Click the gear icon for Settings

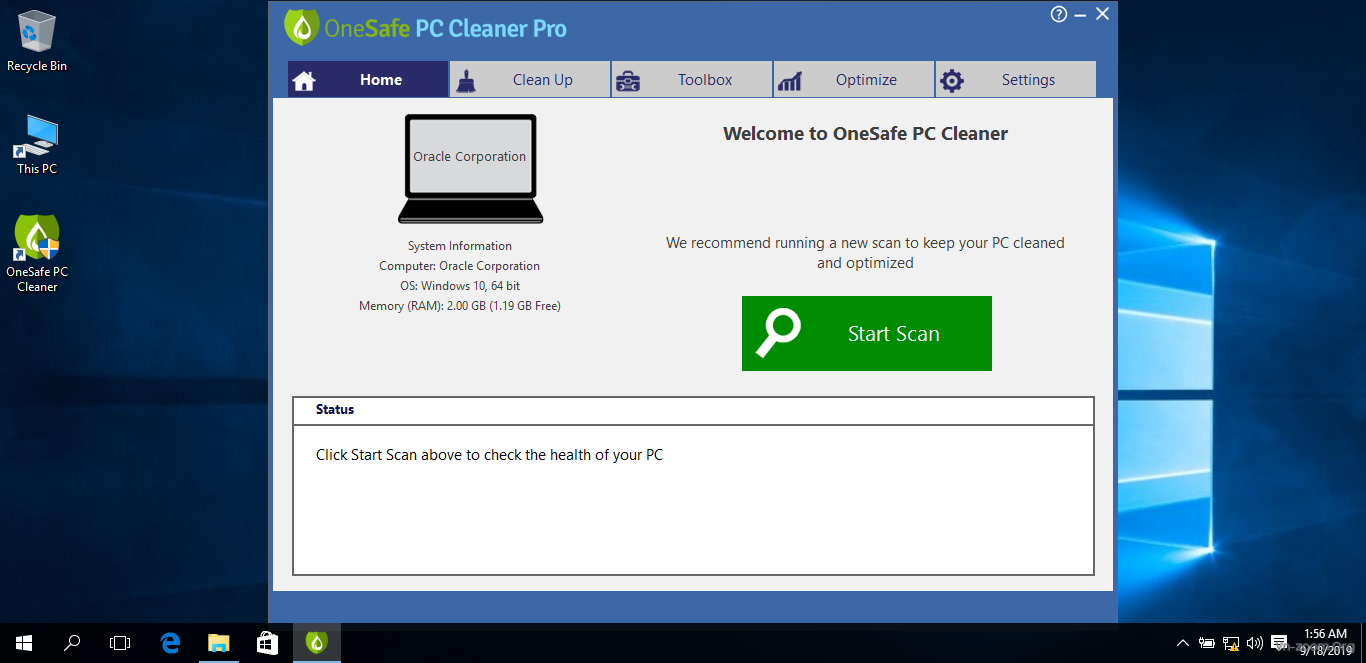coord(952,81)
